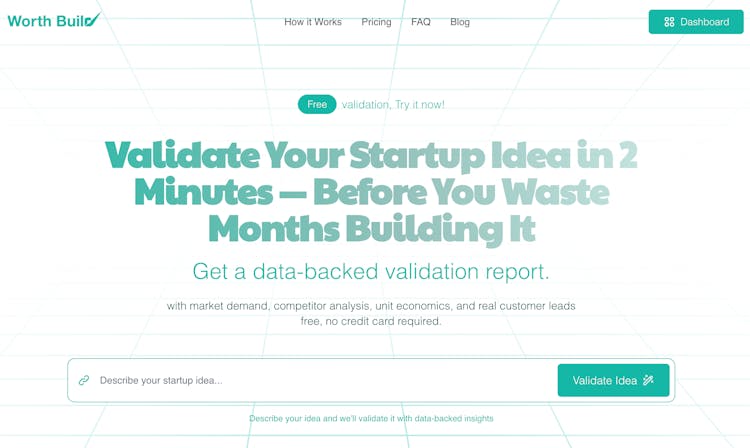Screen dimensions: 750x448
Task: Click the 'free, no credit card required' text
Action: [371, 321]
